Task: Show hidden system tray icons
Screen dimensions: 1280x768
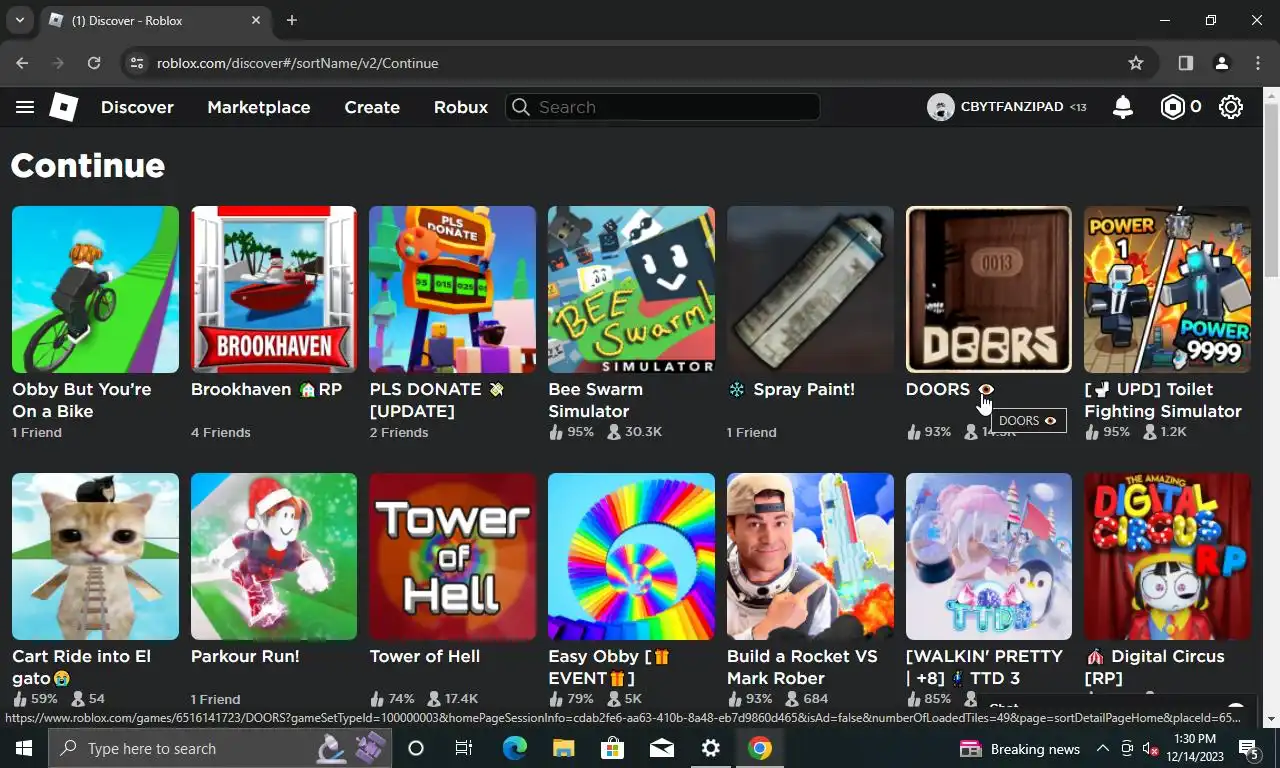Action: pos(1102,748)
